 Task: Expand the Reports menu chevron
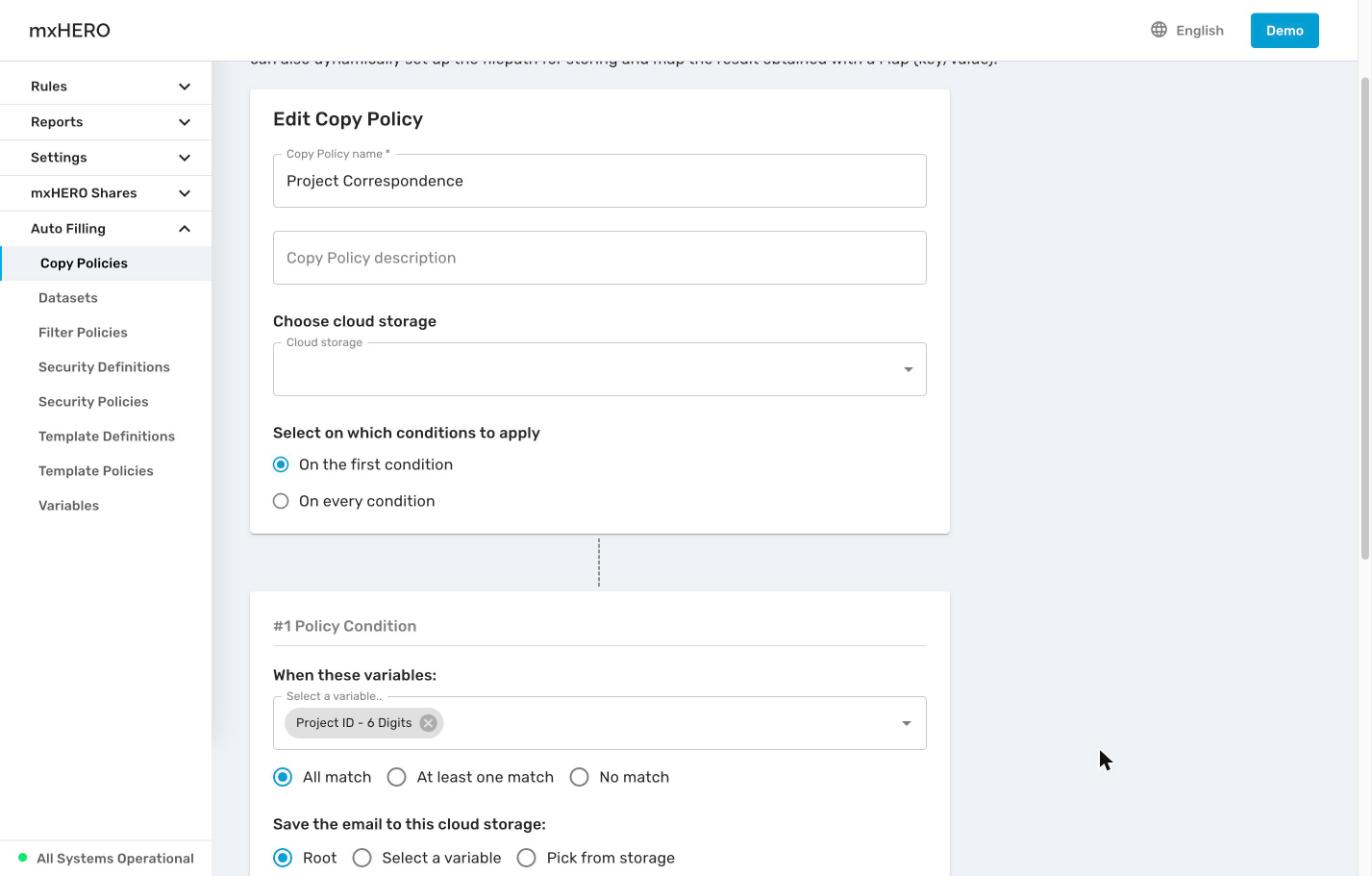(x=184, y=122)
